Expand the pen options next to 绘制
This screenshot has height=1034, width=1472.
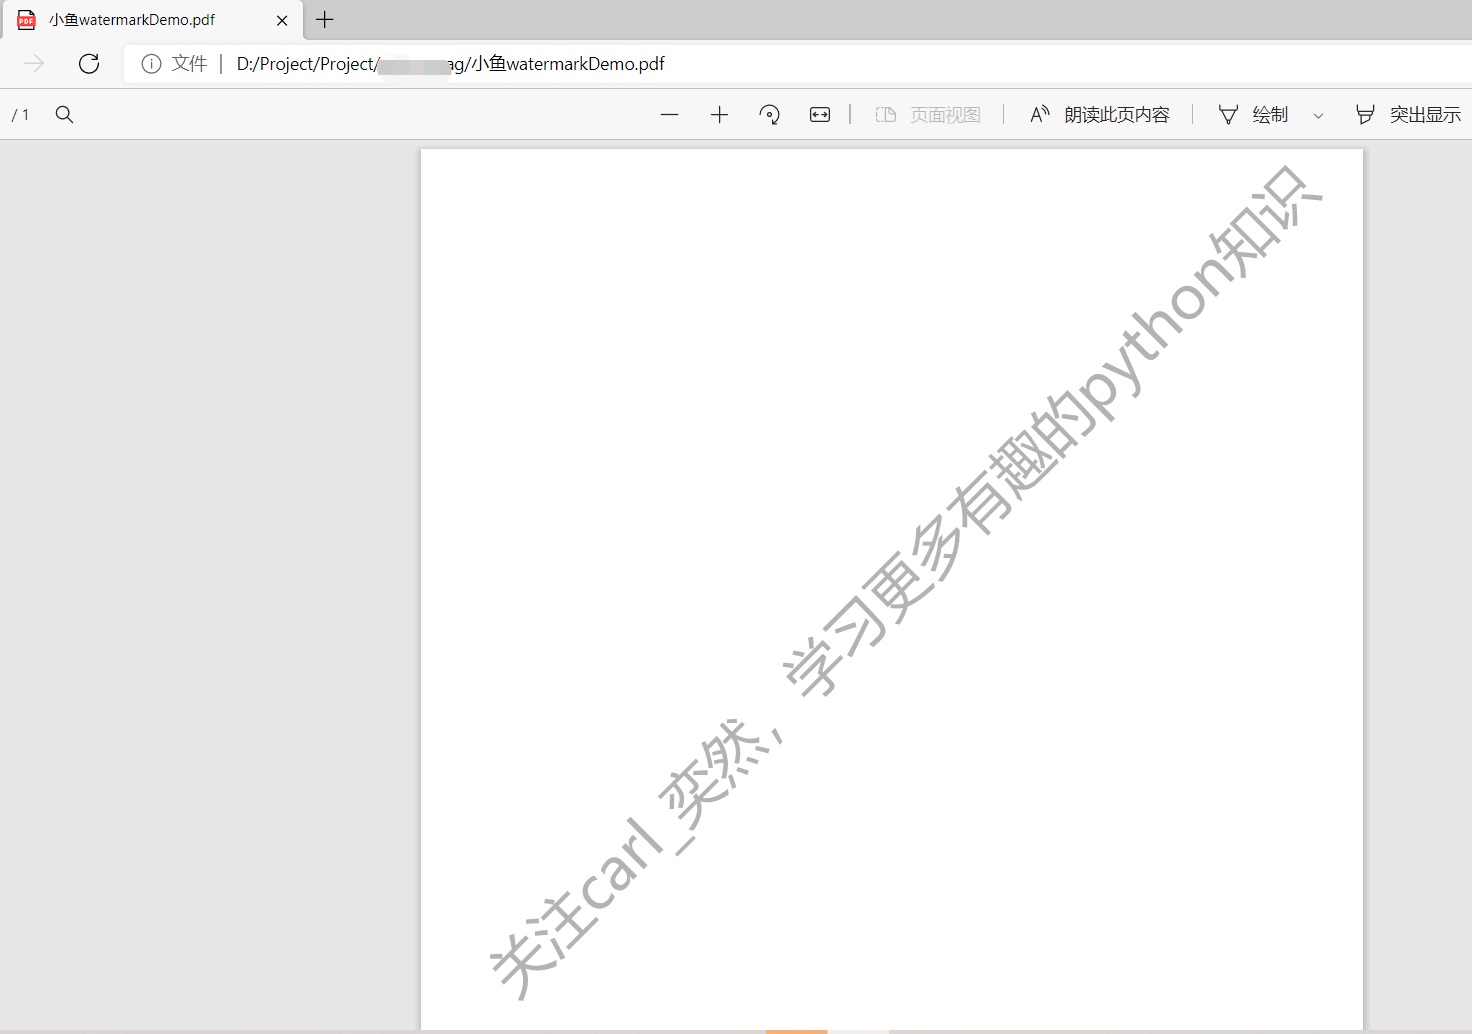(x=1319, y=114)
